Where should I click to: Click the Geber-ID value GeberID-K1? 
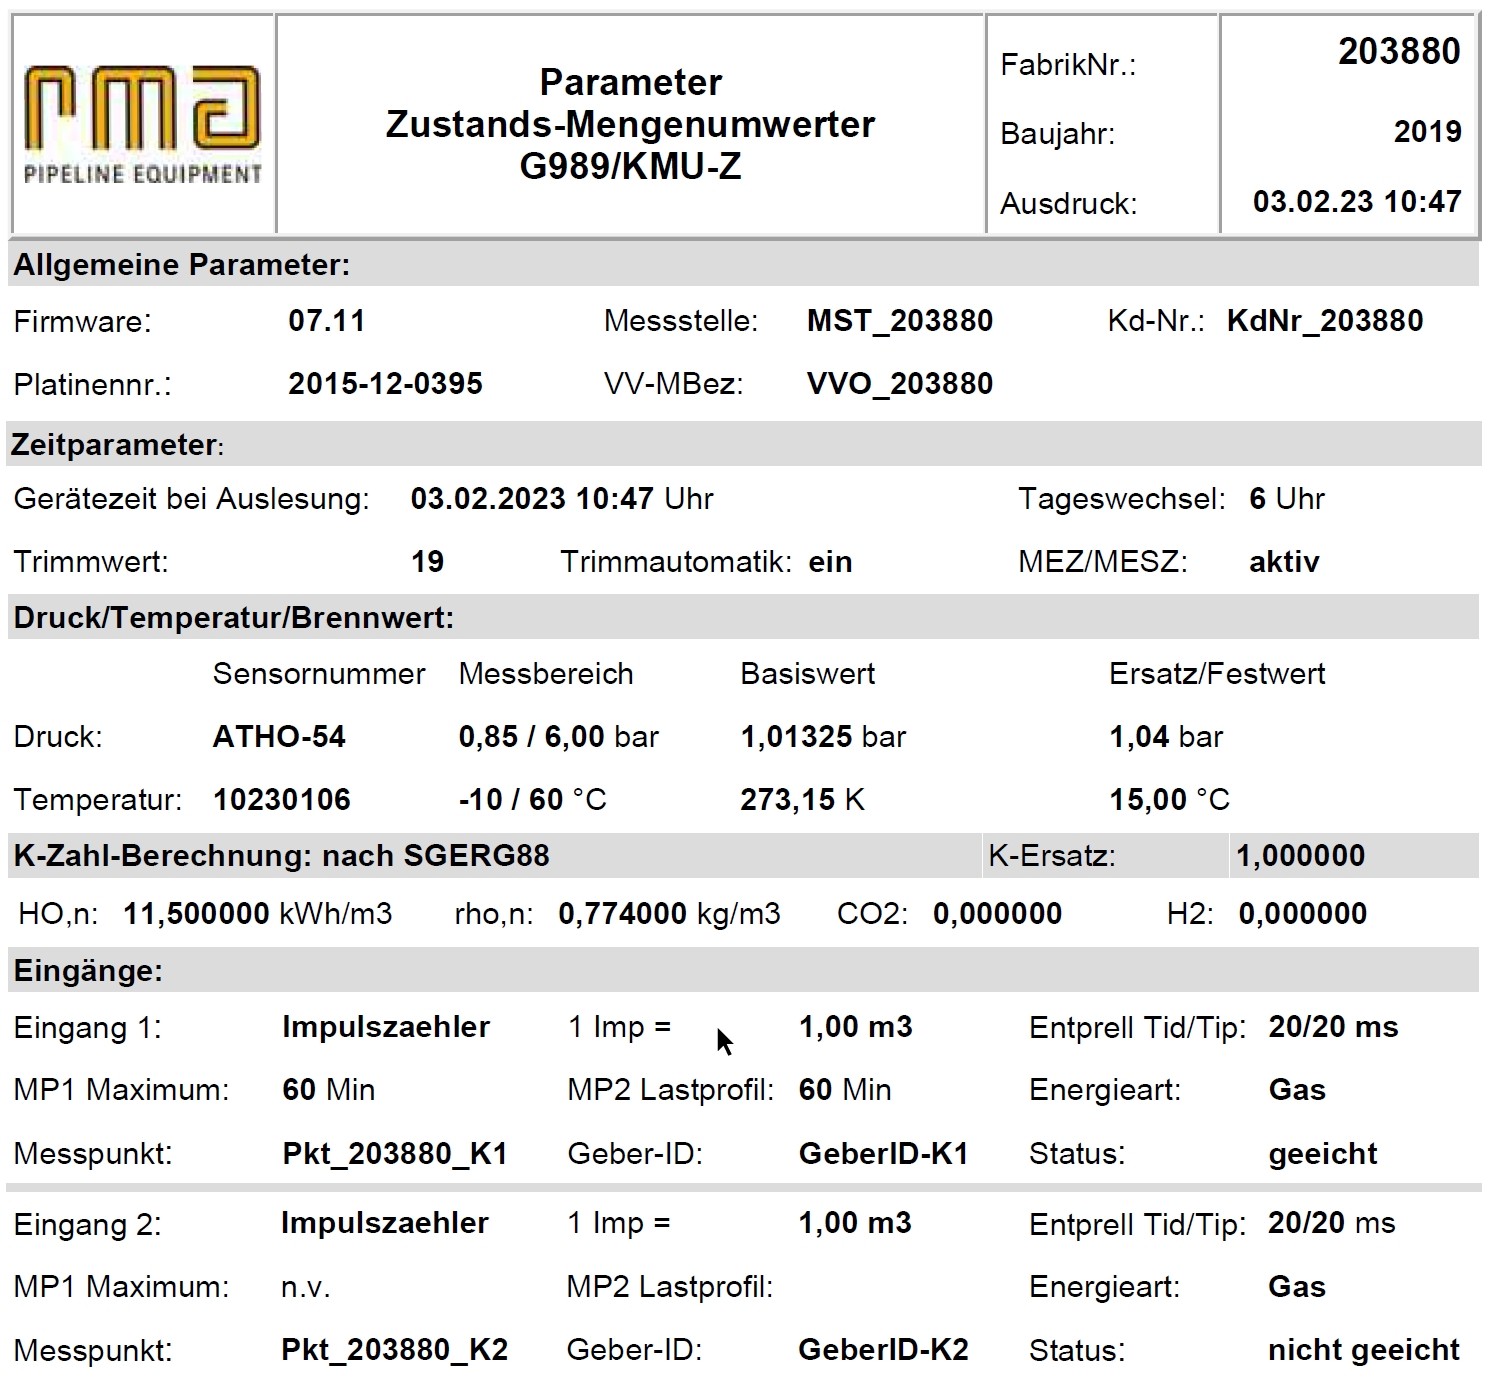coord(884,1154)
